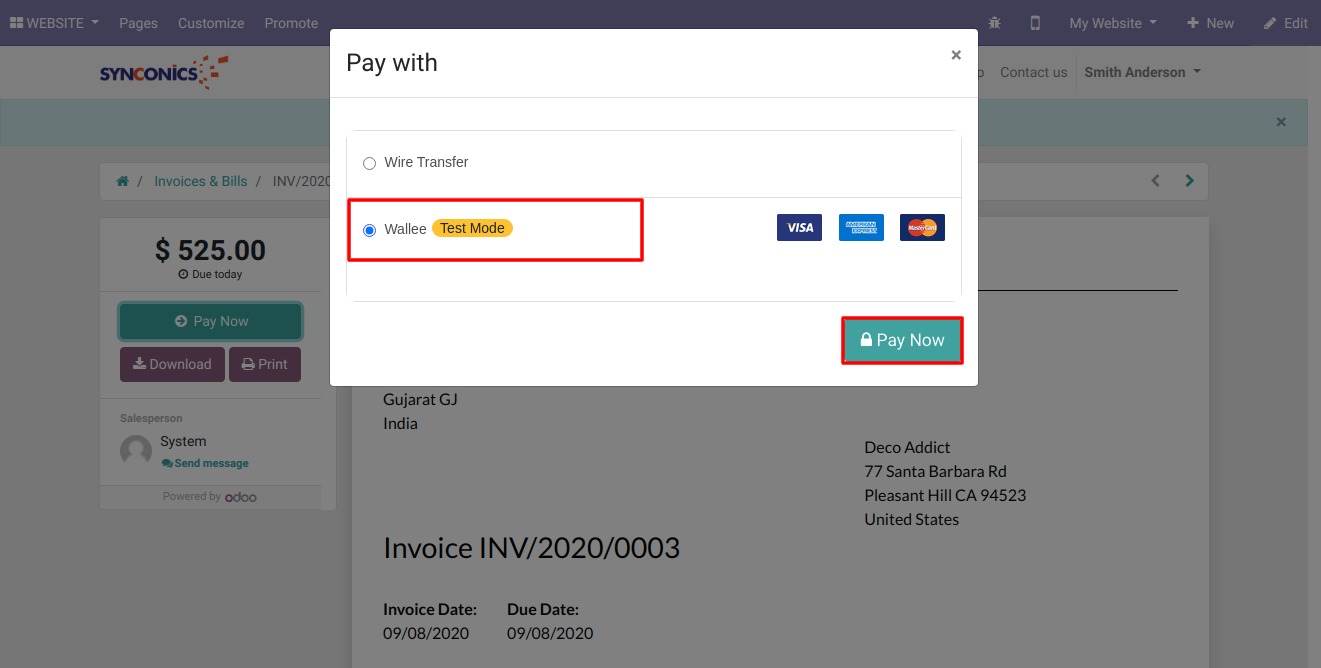The width and height of the screenshot is (1321, 668).
Task: Open the Promote menu
Action: 291,23
